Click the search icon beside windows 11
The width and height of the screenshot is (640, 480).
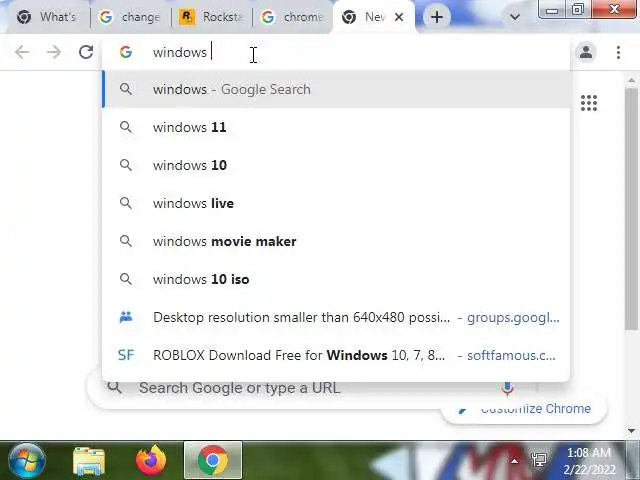[126, 127]
